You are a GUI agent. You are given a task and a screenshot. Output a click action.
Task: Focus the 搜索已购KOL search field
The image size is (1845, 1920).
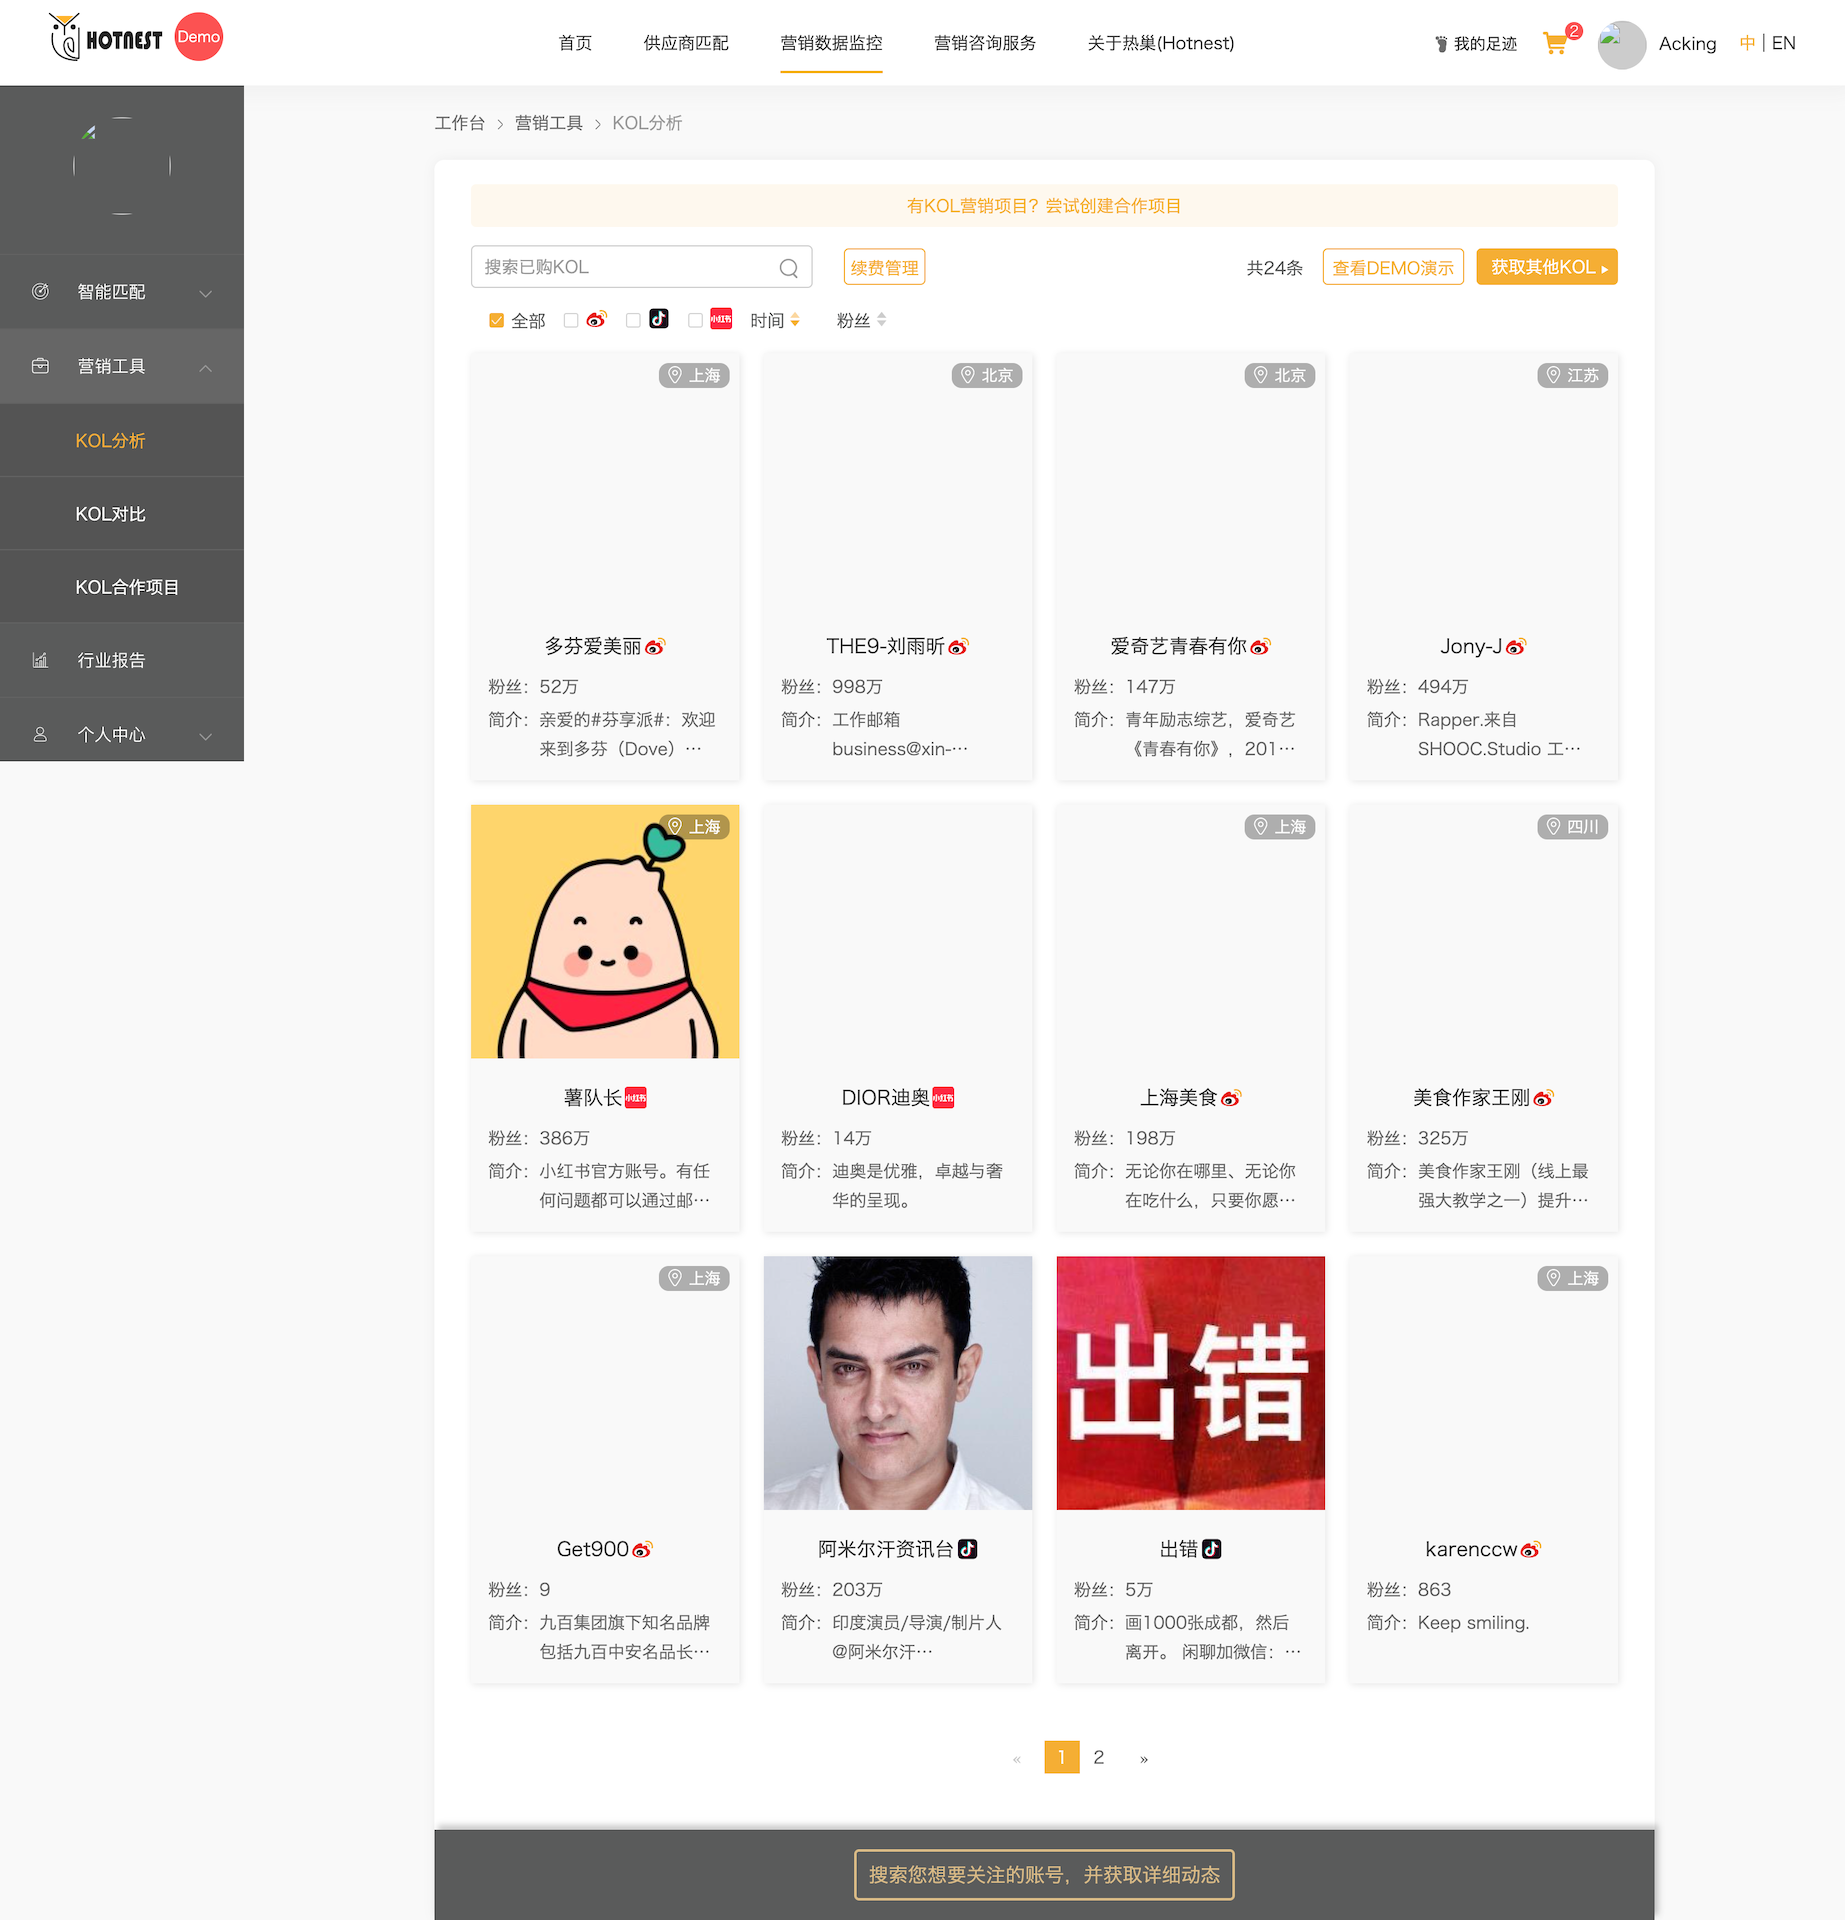pos(625,267)
